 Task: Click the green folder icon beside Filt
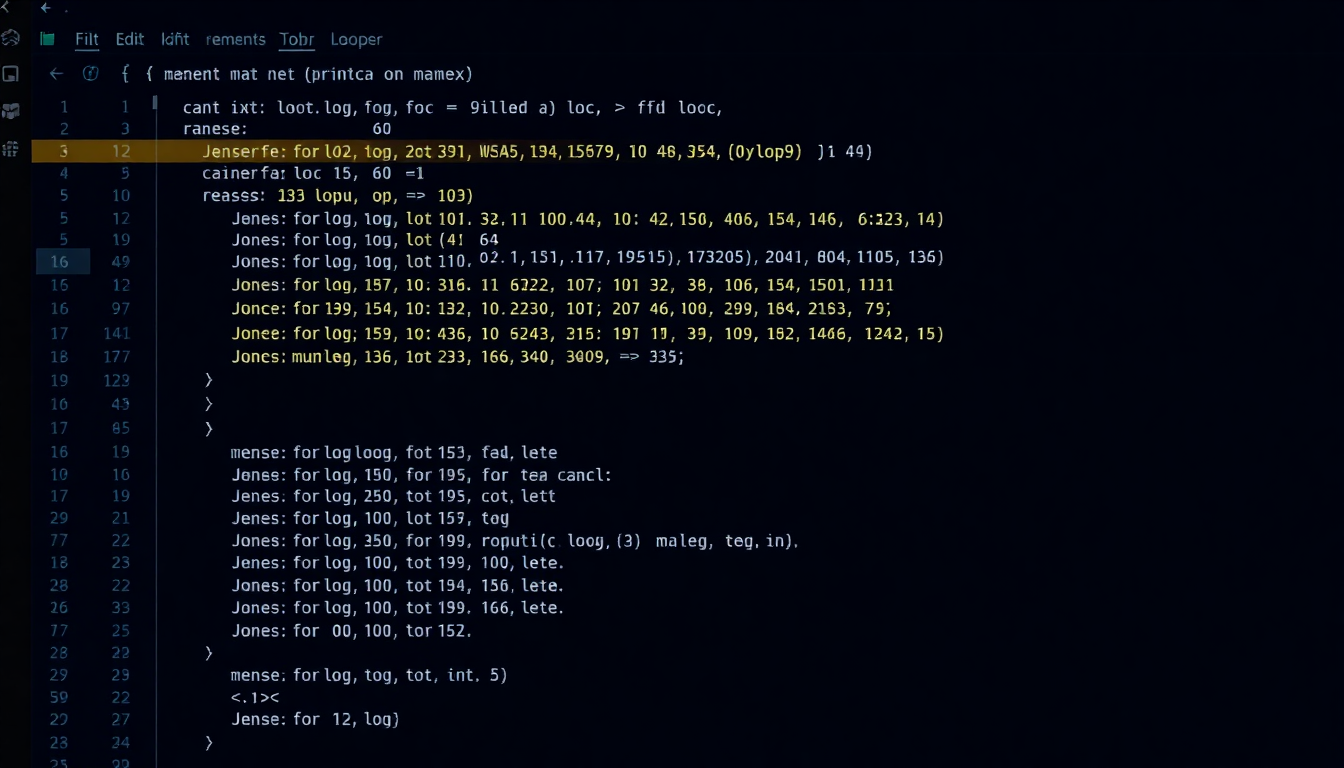(47, 39)
